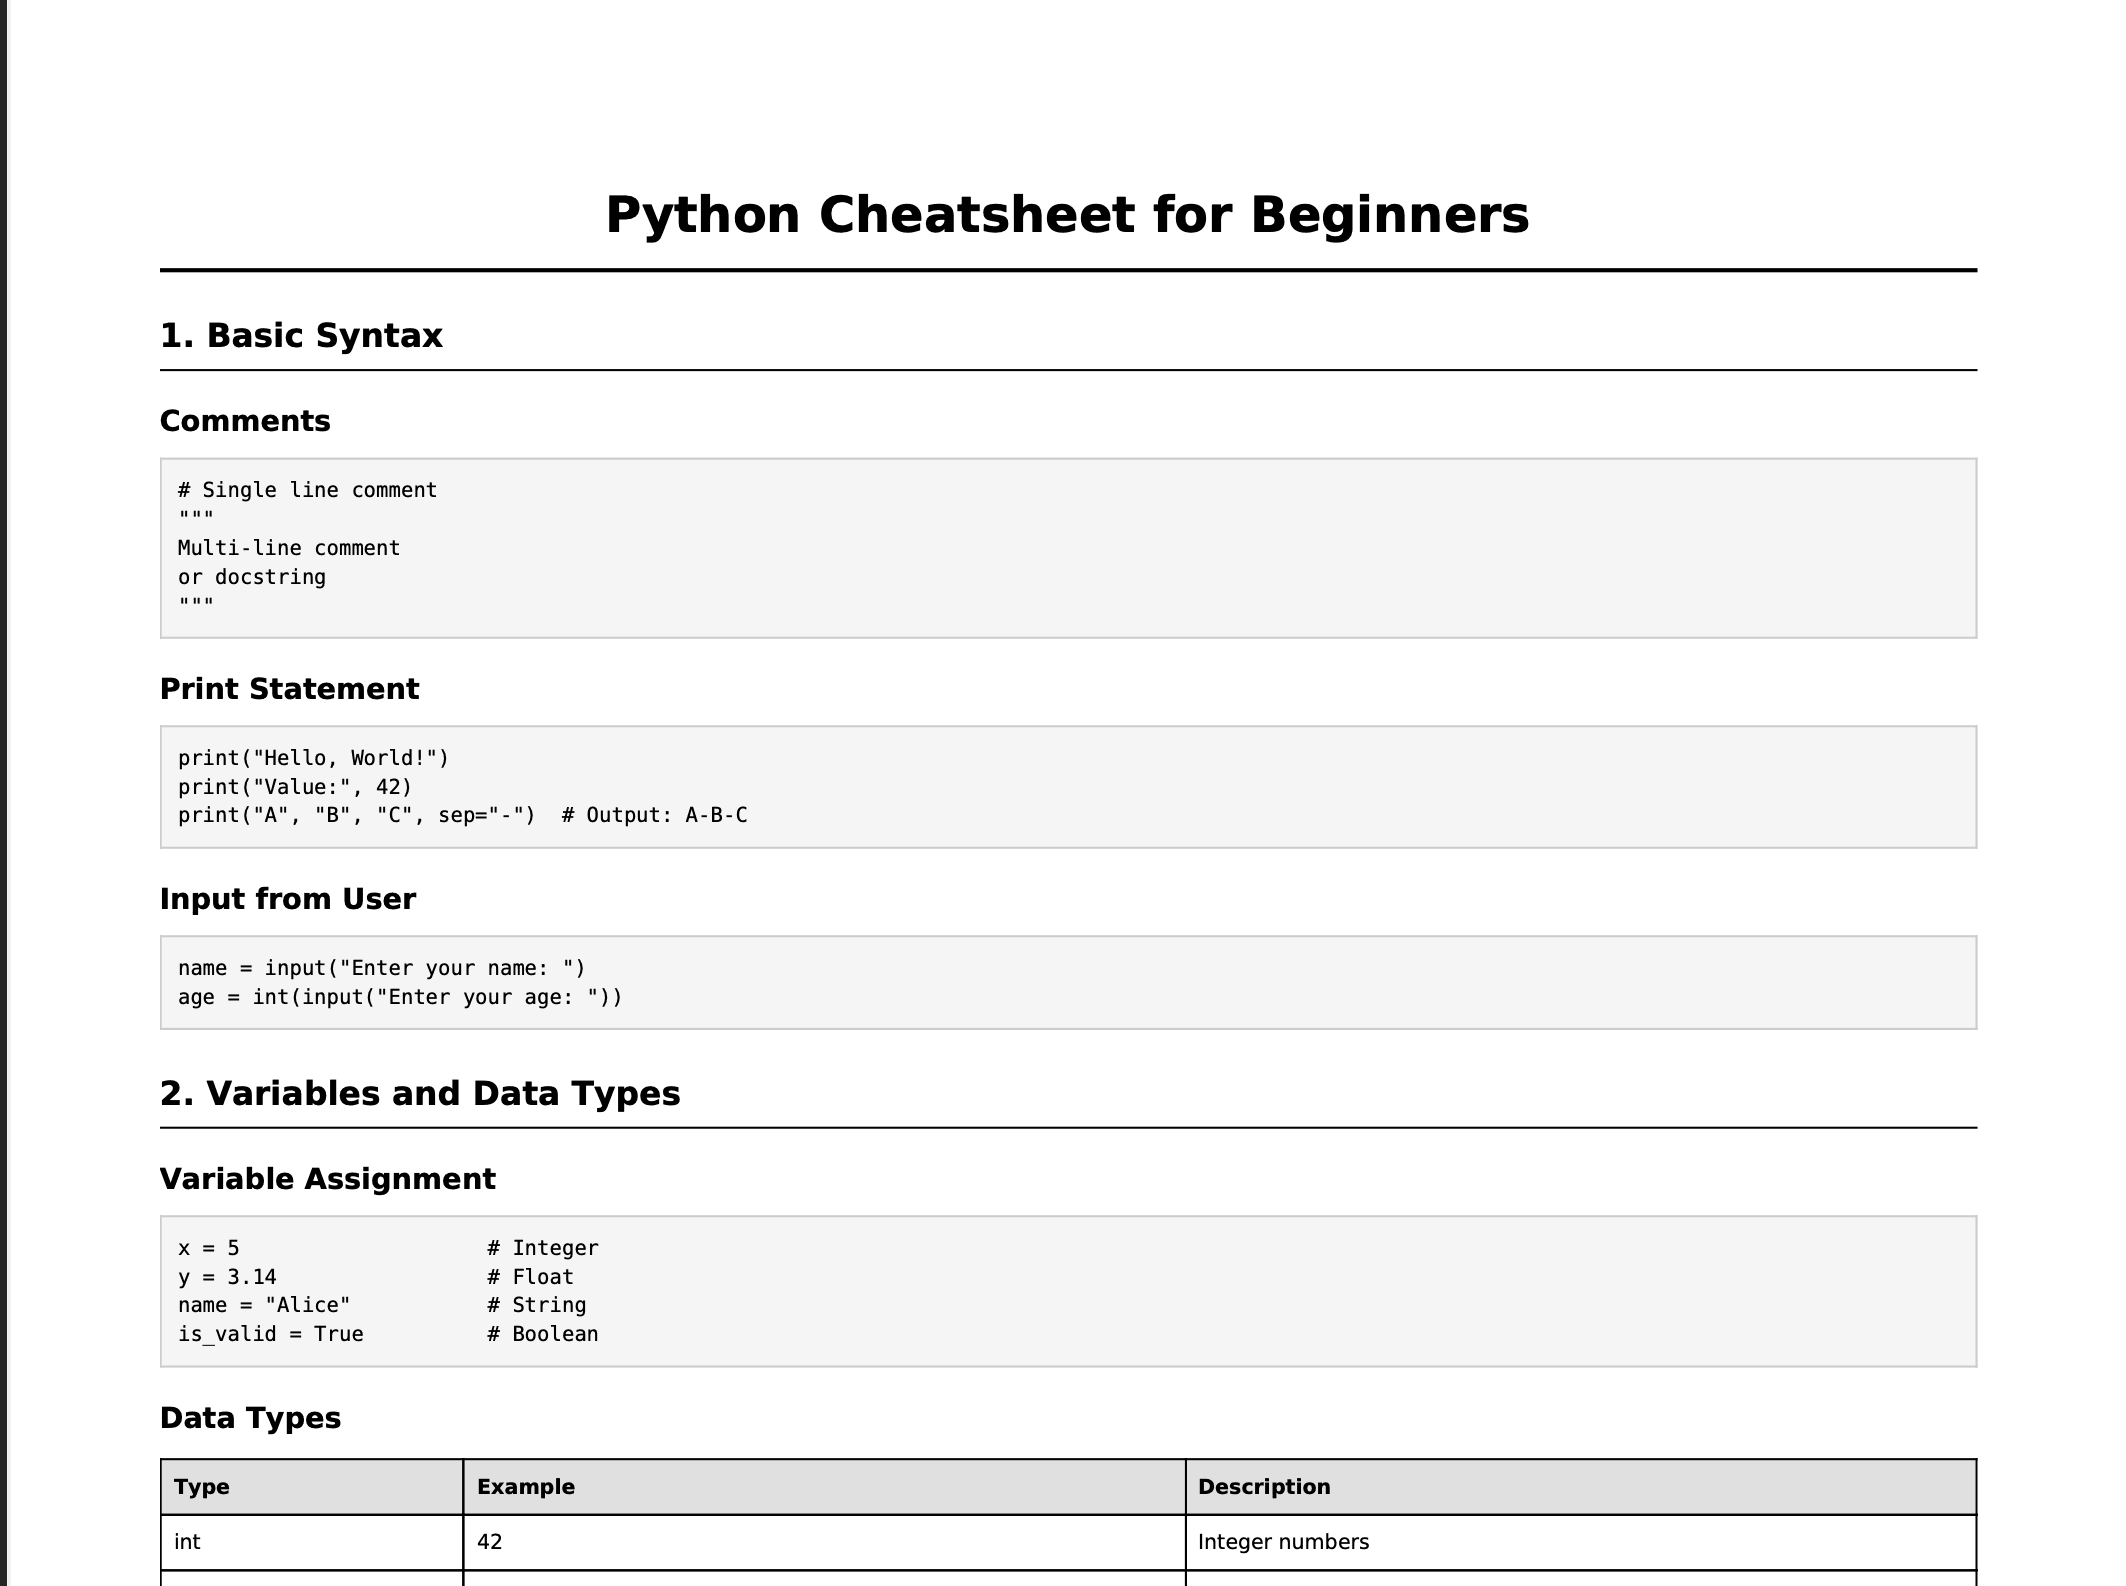
Task: Click the "# Float" comment
Action: 531,1277
